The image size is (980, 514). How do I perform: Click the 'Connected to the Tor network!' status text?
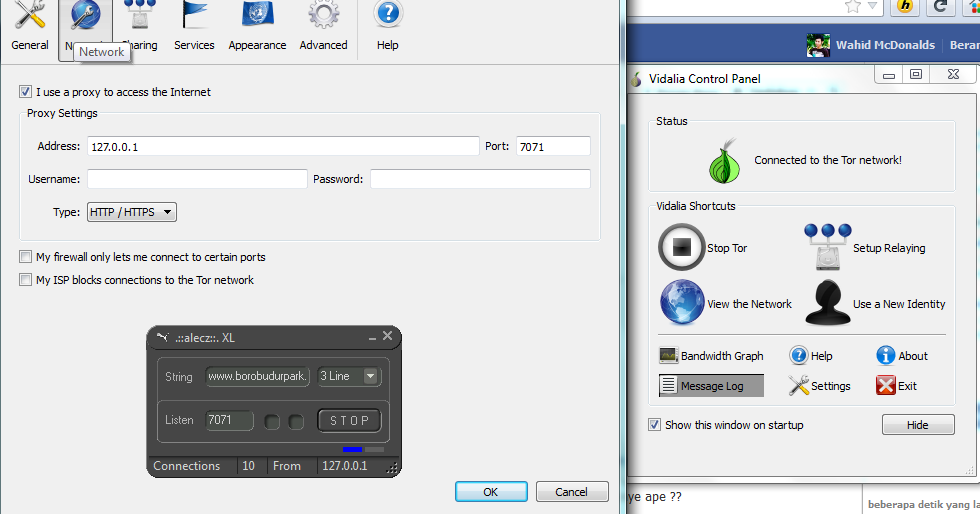[828, 160]
